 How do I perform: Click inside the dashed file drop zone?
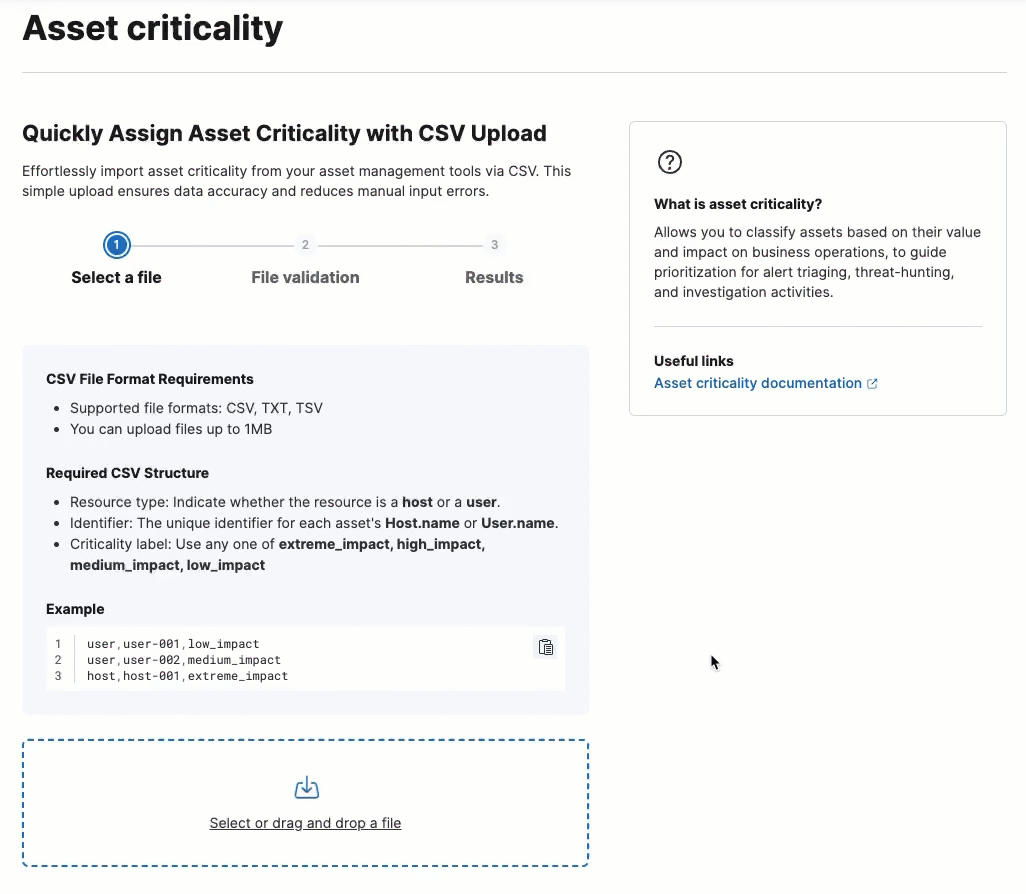[305, 803]
